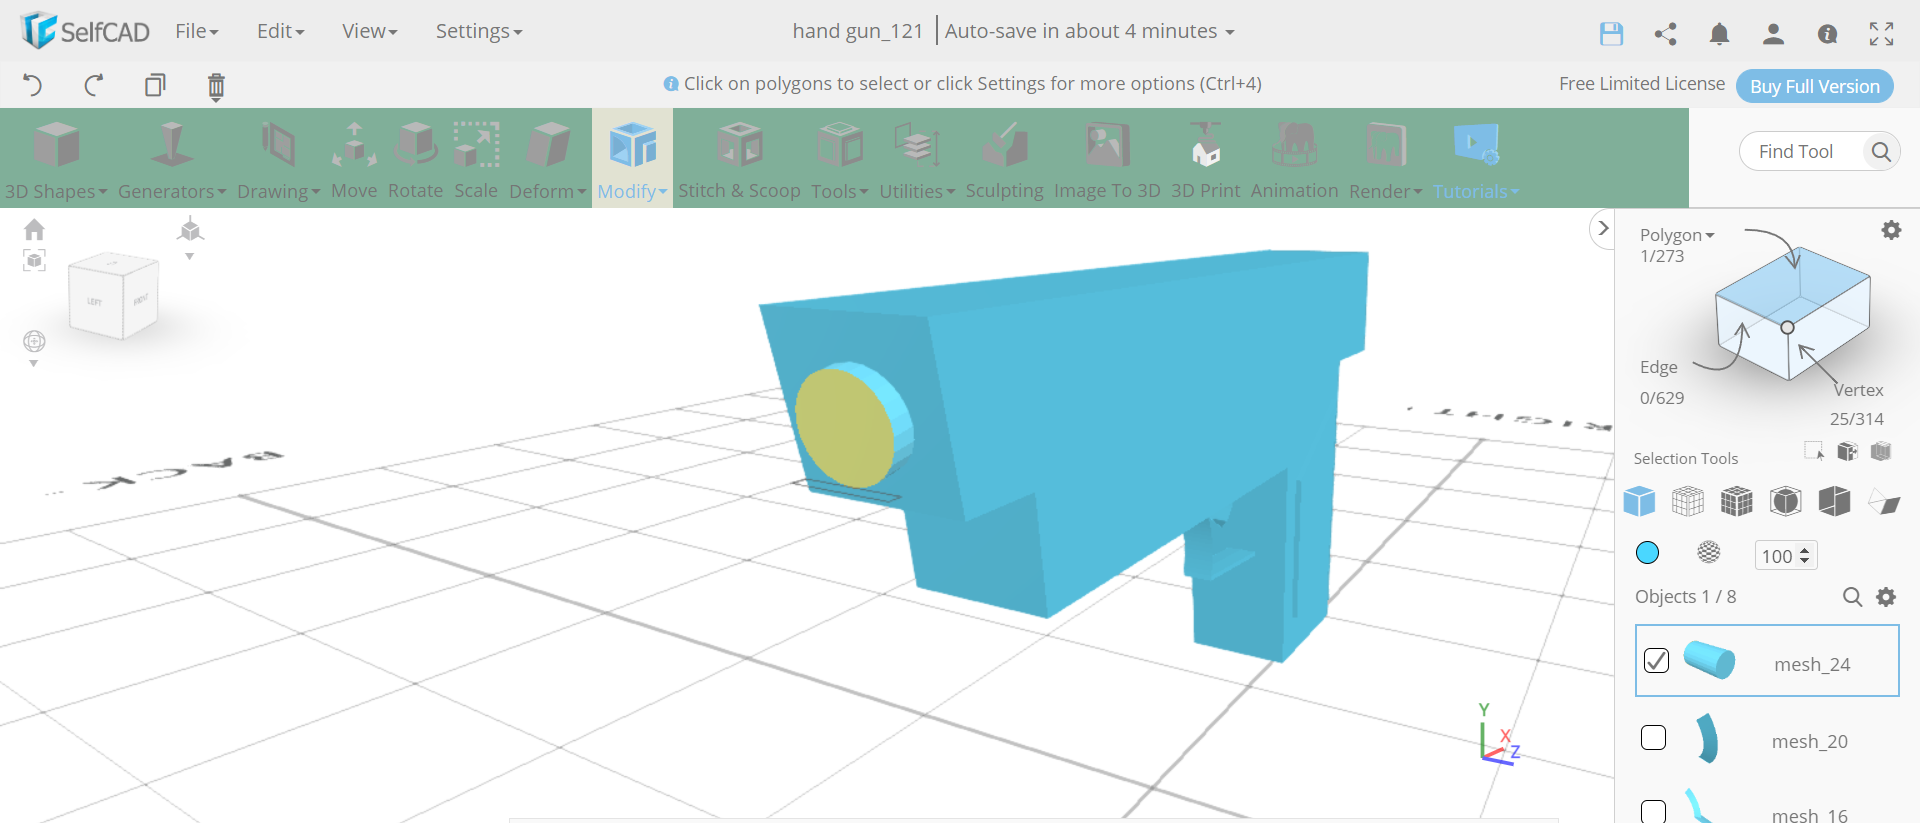This screenshot has width=1920, height=823.
Task: Open the Settings menu
Action: (478, 31)
